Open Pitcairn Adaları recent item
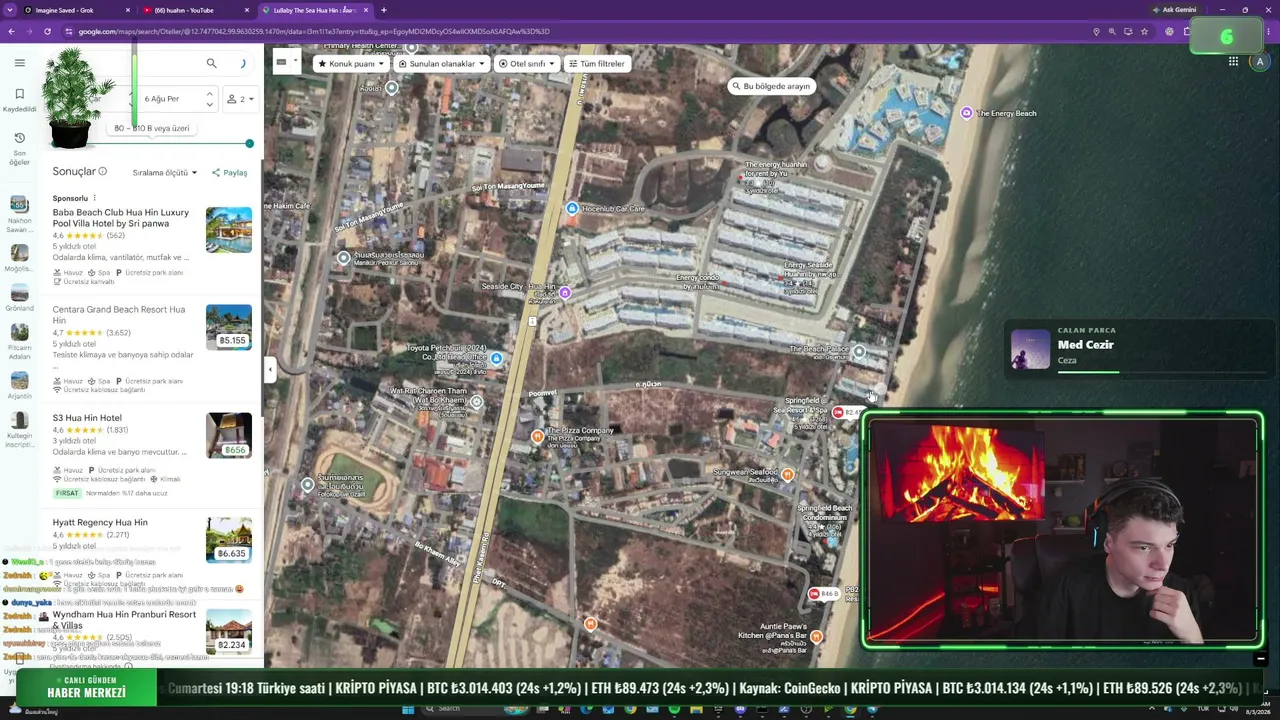The height and width of the screenshot is (720, 1280). [19, 341]
